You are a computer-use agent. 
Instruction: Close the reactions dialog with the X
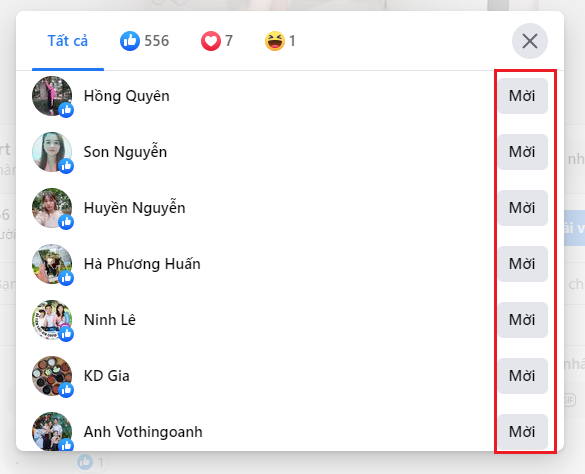coord(529,41)
